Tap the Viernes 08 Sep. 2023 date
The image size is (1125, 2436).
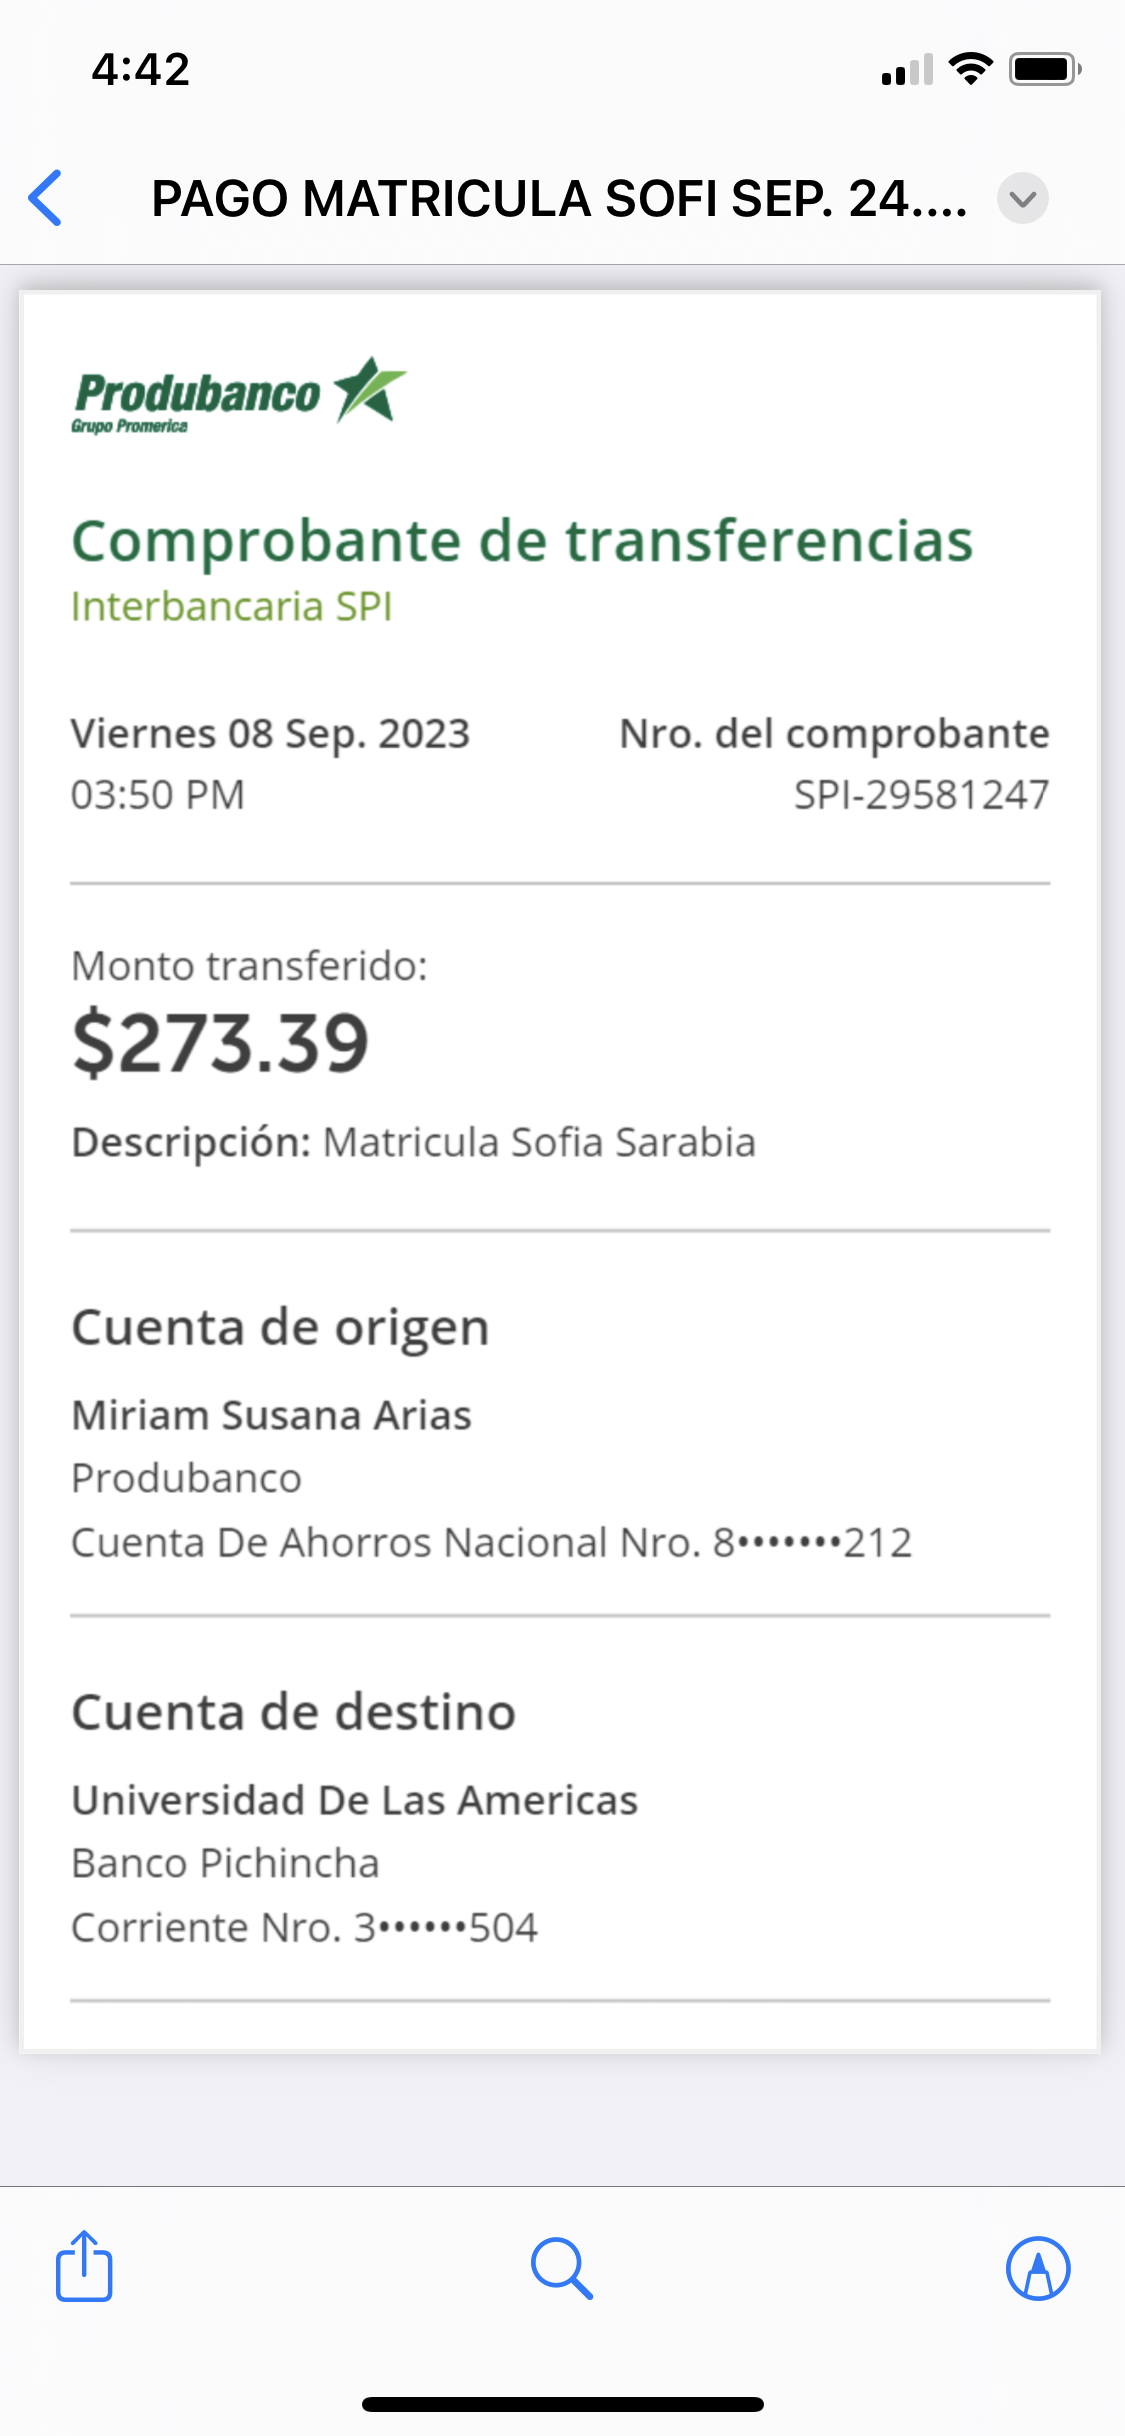click(270, 733)
